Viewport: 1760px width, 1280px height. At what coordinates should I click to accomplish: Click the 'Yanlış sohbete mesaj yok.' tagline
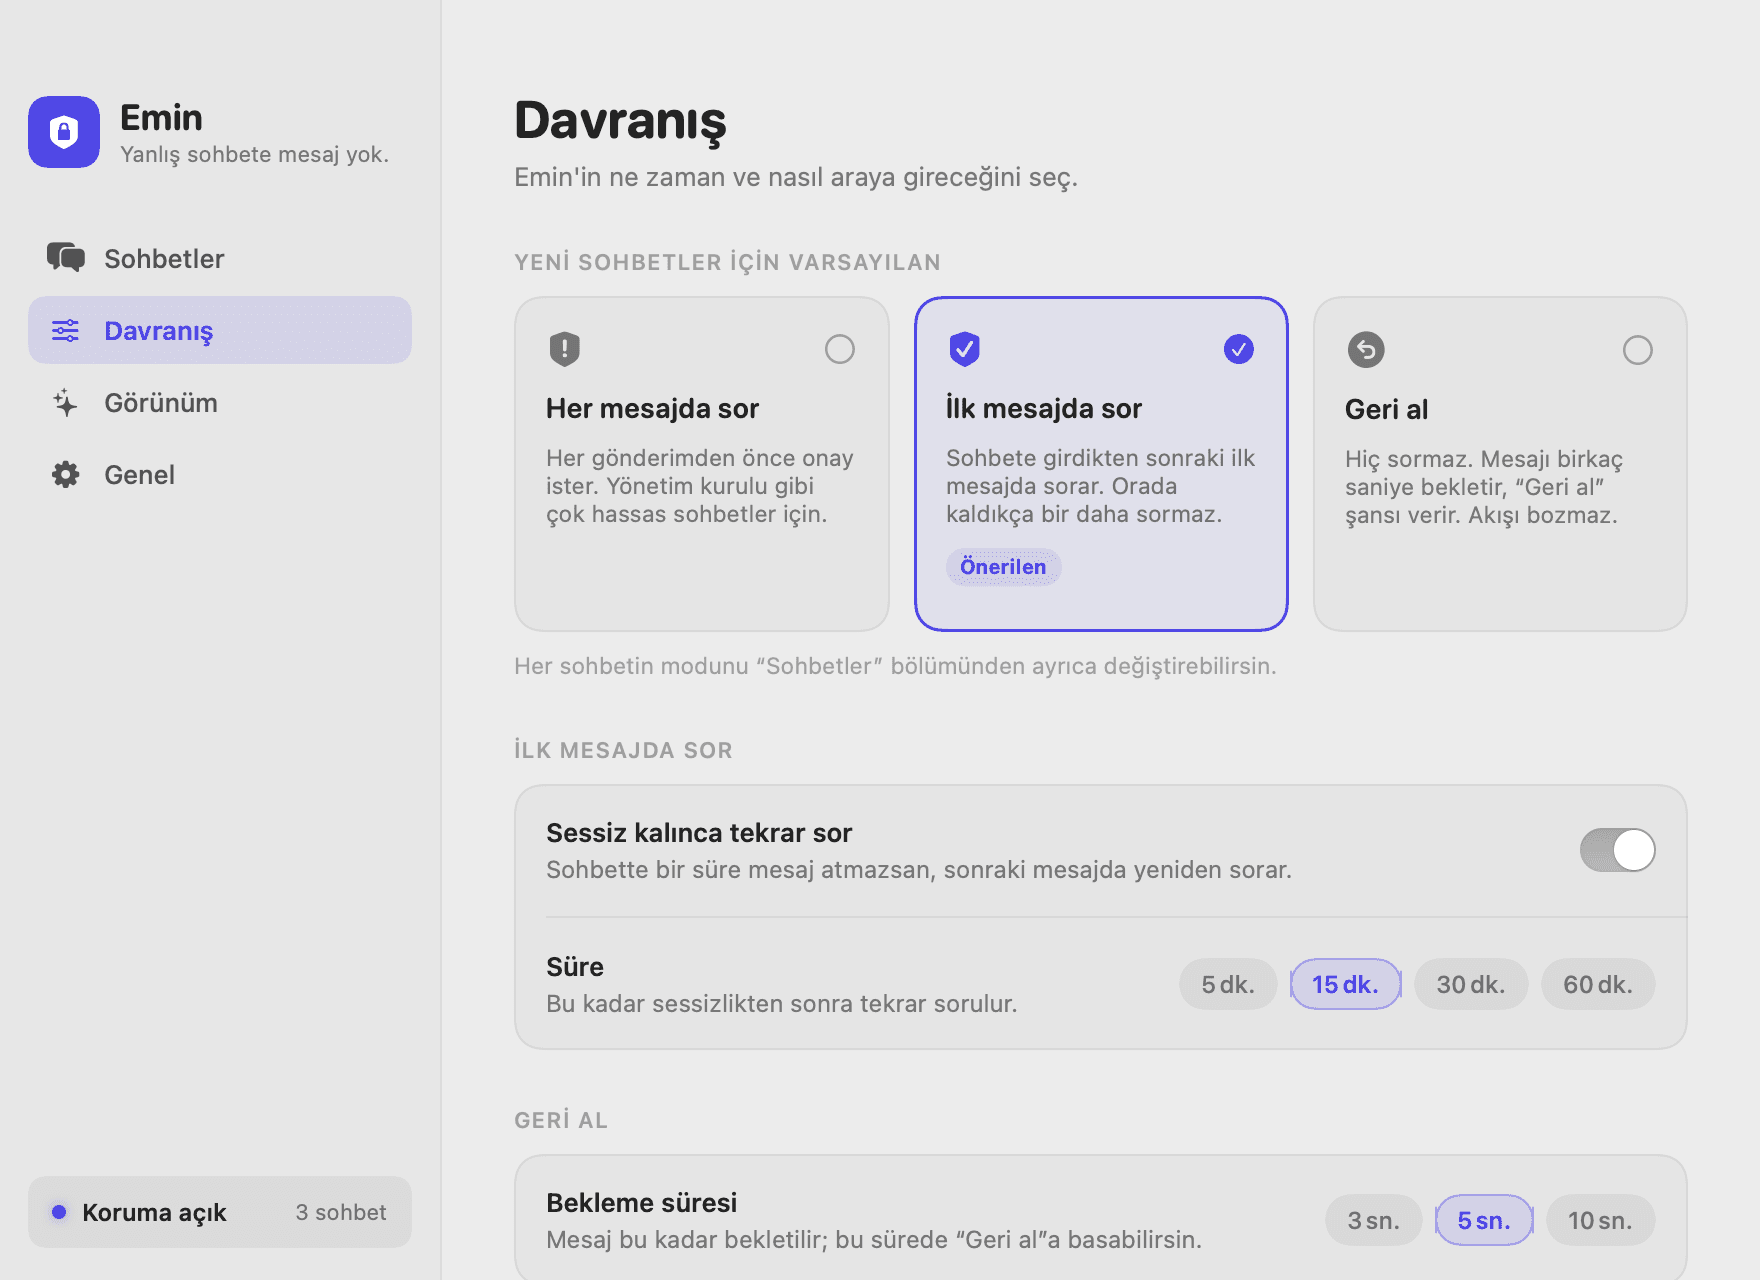[x=254, y=154]
